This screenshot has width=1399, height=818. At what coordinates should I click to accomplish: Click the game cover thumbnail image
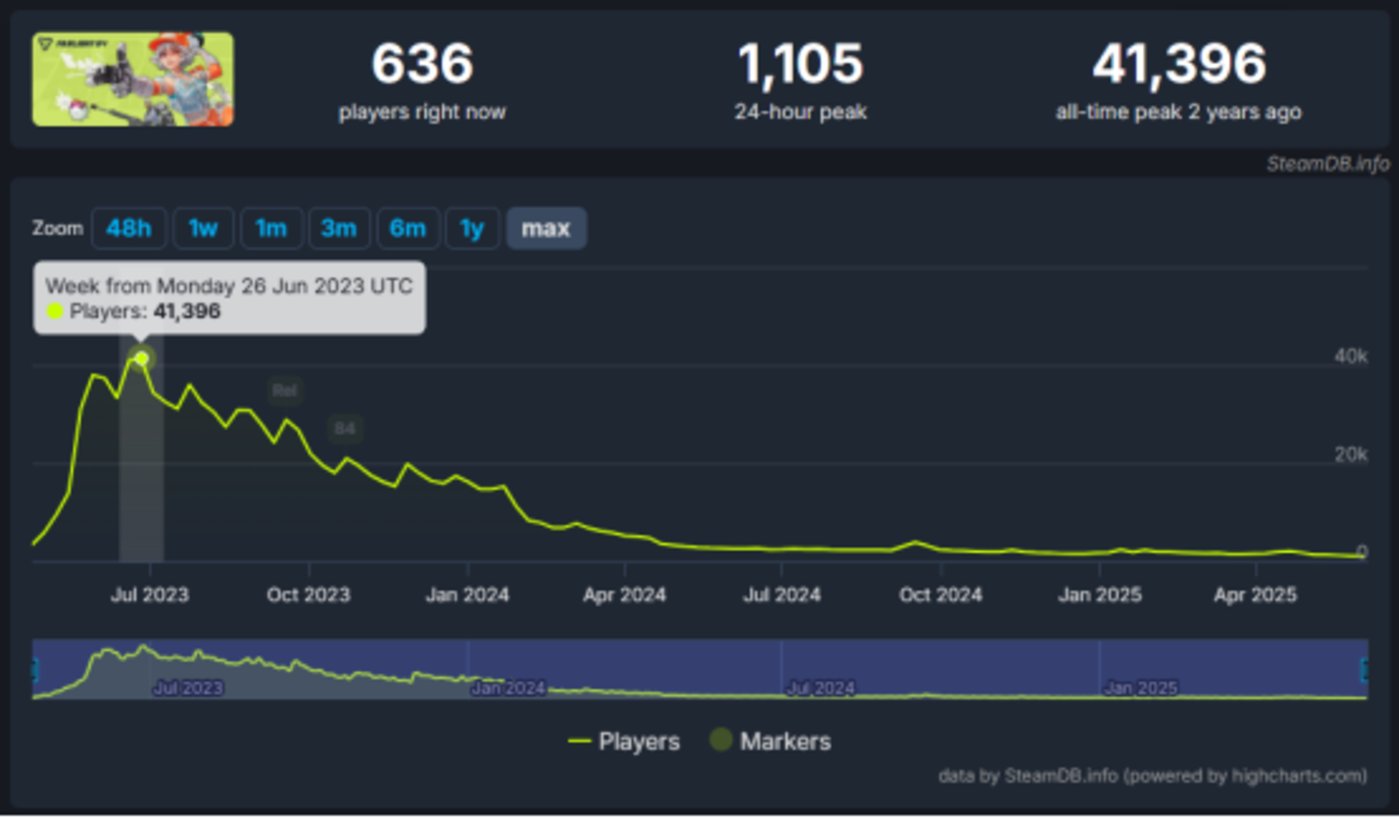pyautogui.click(x=133, y=79)
